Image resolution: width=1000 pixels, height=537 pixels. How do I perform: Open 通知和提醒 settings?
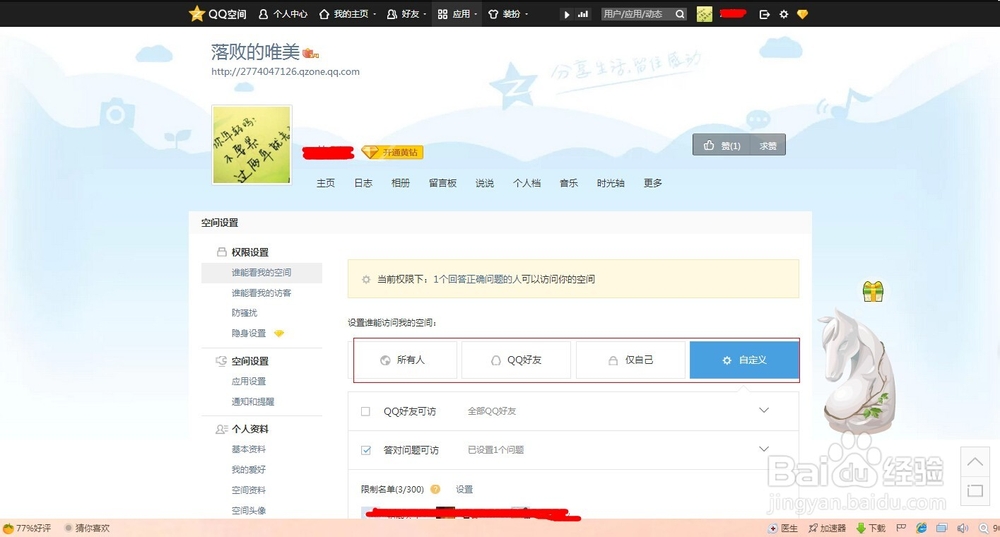click(253, 401)
